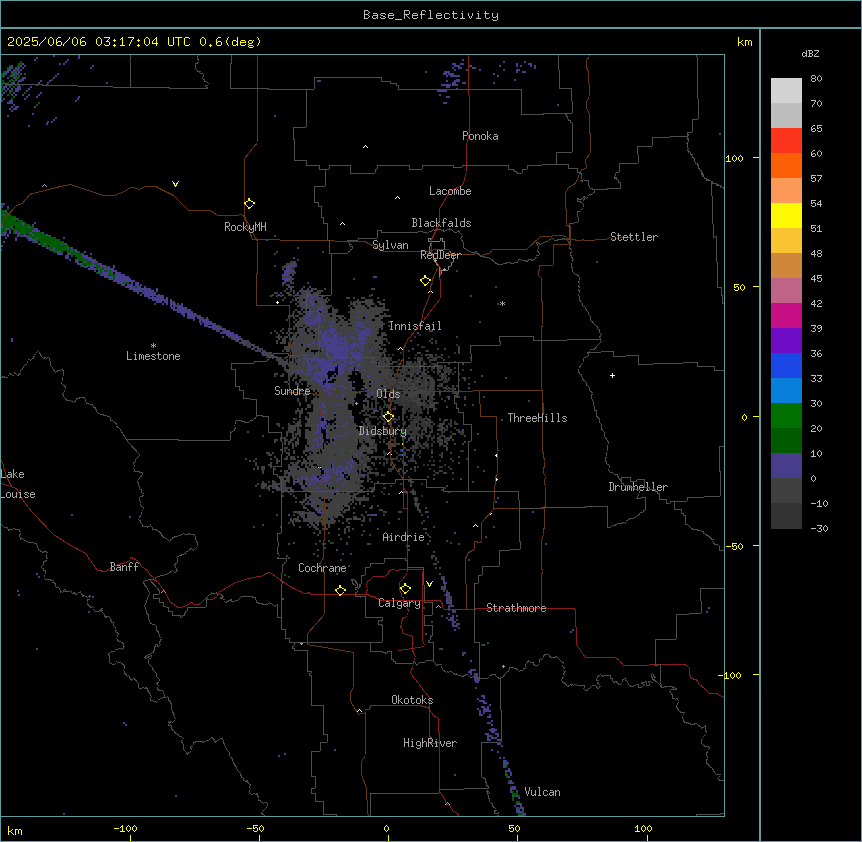
Task: Select the Lake Louise label
Action: point(18,484)
